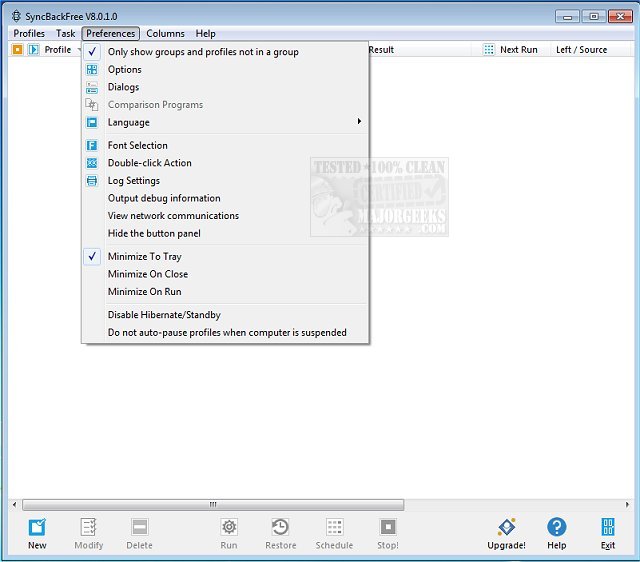
Task: Open the Columns menu
Action: (x=165, y=33)
